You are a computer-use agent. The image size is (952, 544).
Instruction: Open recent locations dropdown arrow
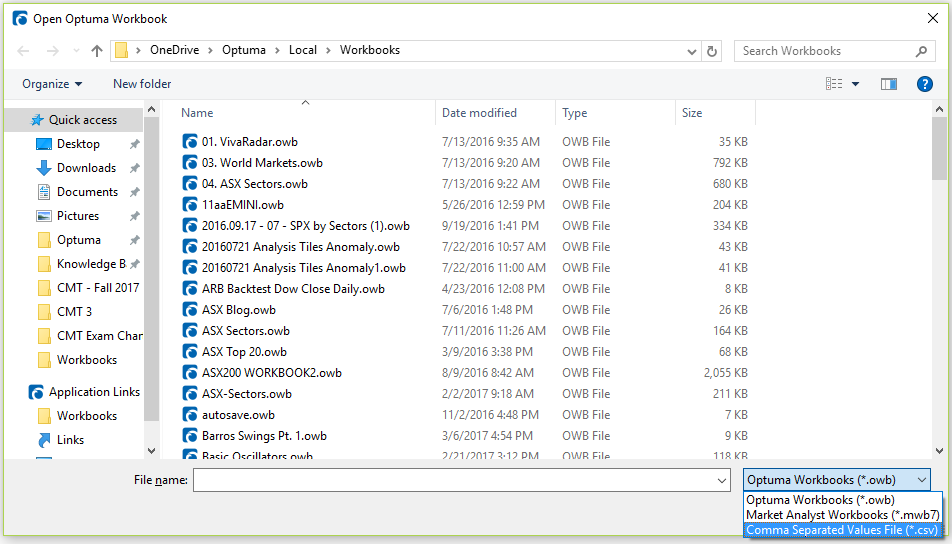(x=76, y=51)
